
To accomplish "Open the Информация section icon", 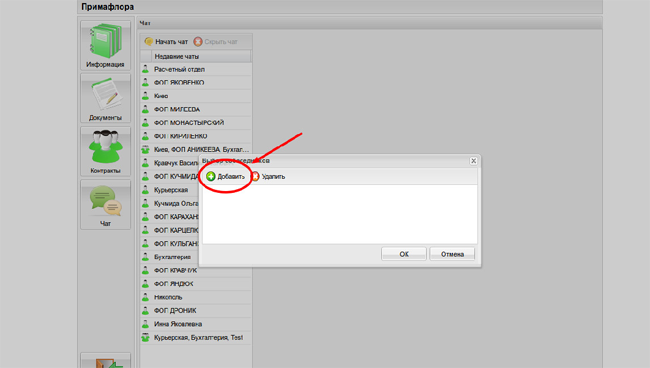I will click(105, 46).
